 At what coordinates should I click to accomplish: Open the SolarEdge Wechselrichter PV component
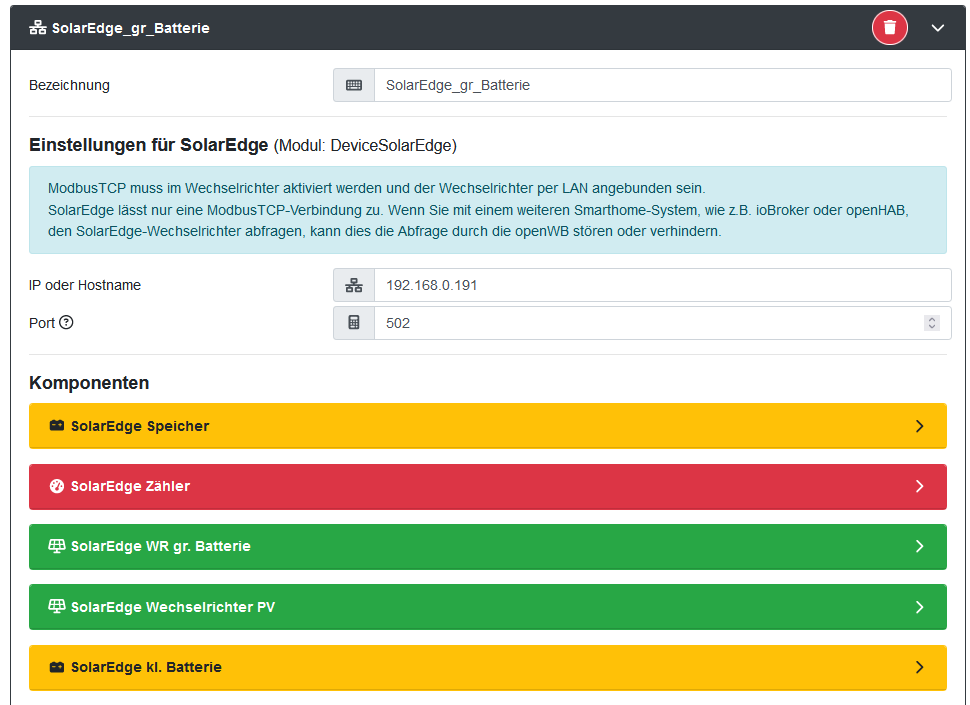pyautogui.click(x=487, y=607)
